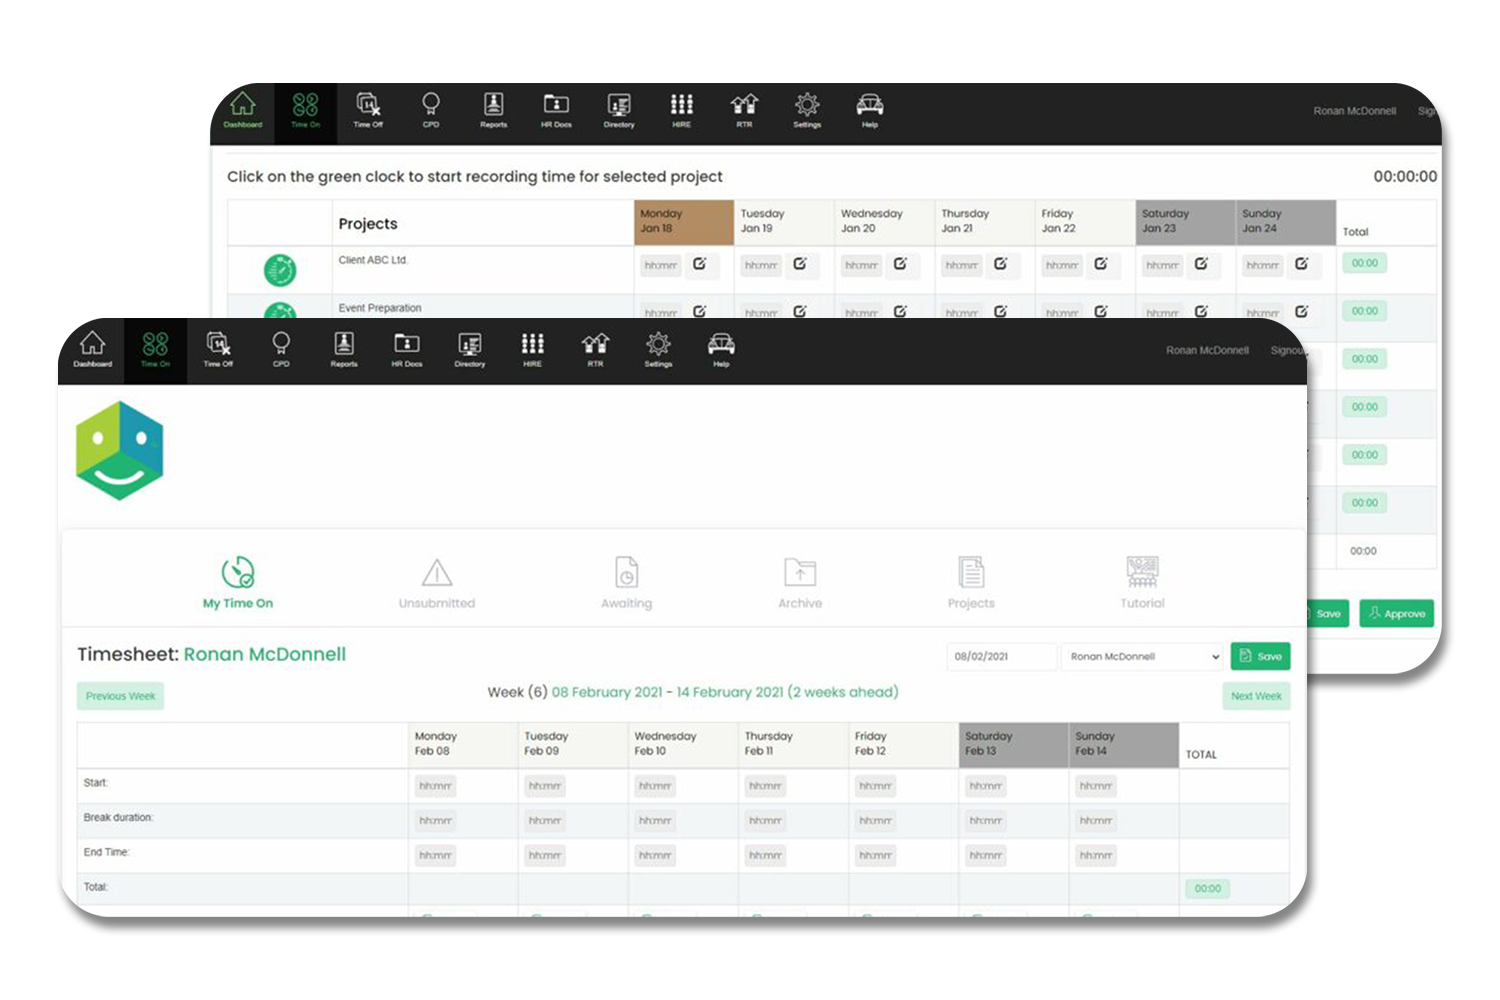1500x1000 pixels.
Task: Select Time On icon in back window
Action: coord(306,110)
